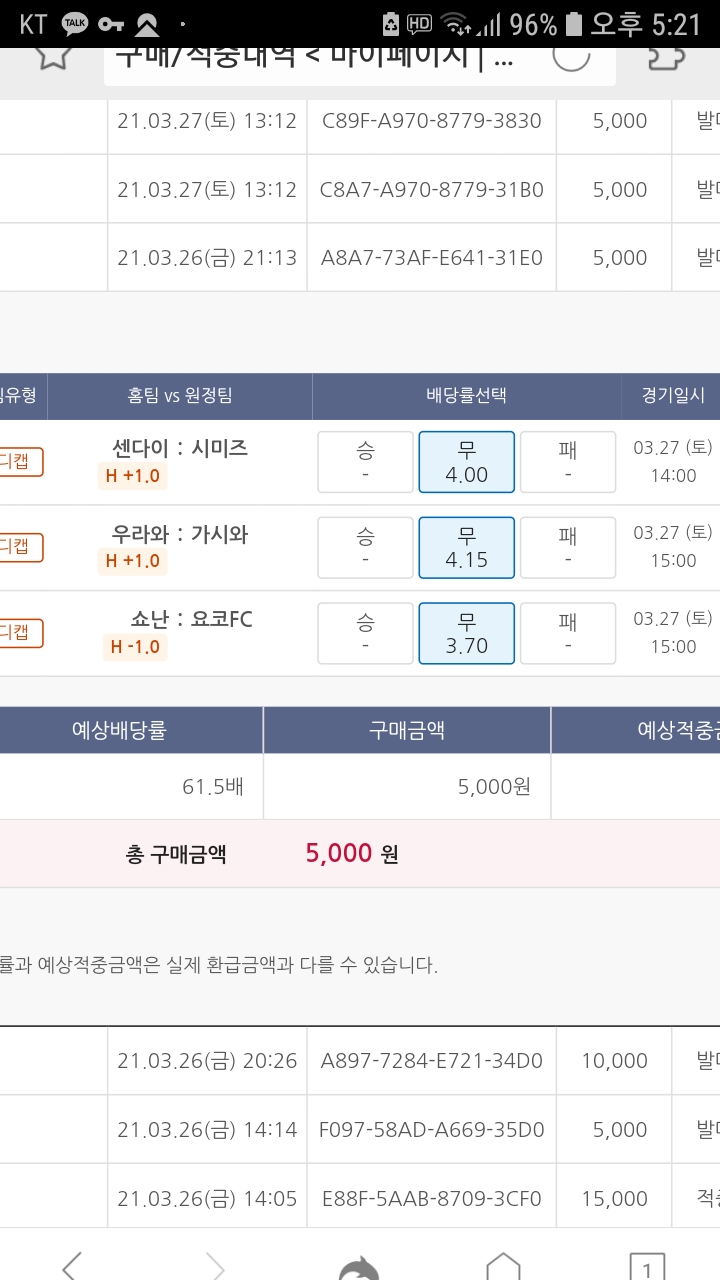This screenshot has height=1280, width=720.
Task: Open ticket A8A7-73AF-E641-31E0
Action: click(x=431, y=258)
